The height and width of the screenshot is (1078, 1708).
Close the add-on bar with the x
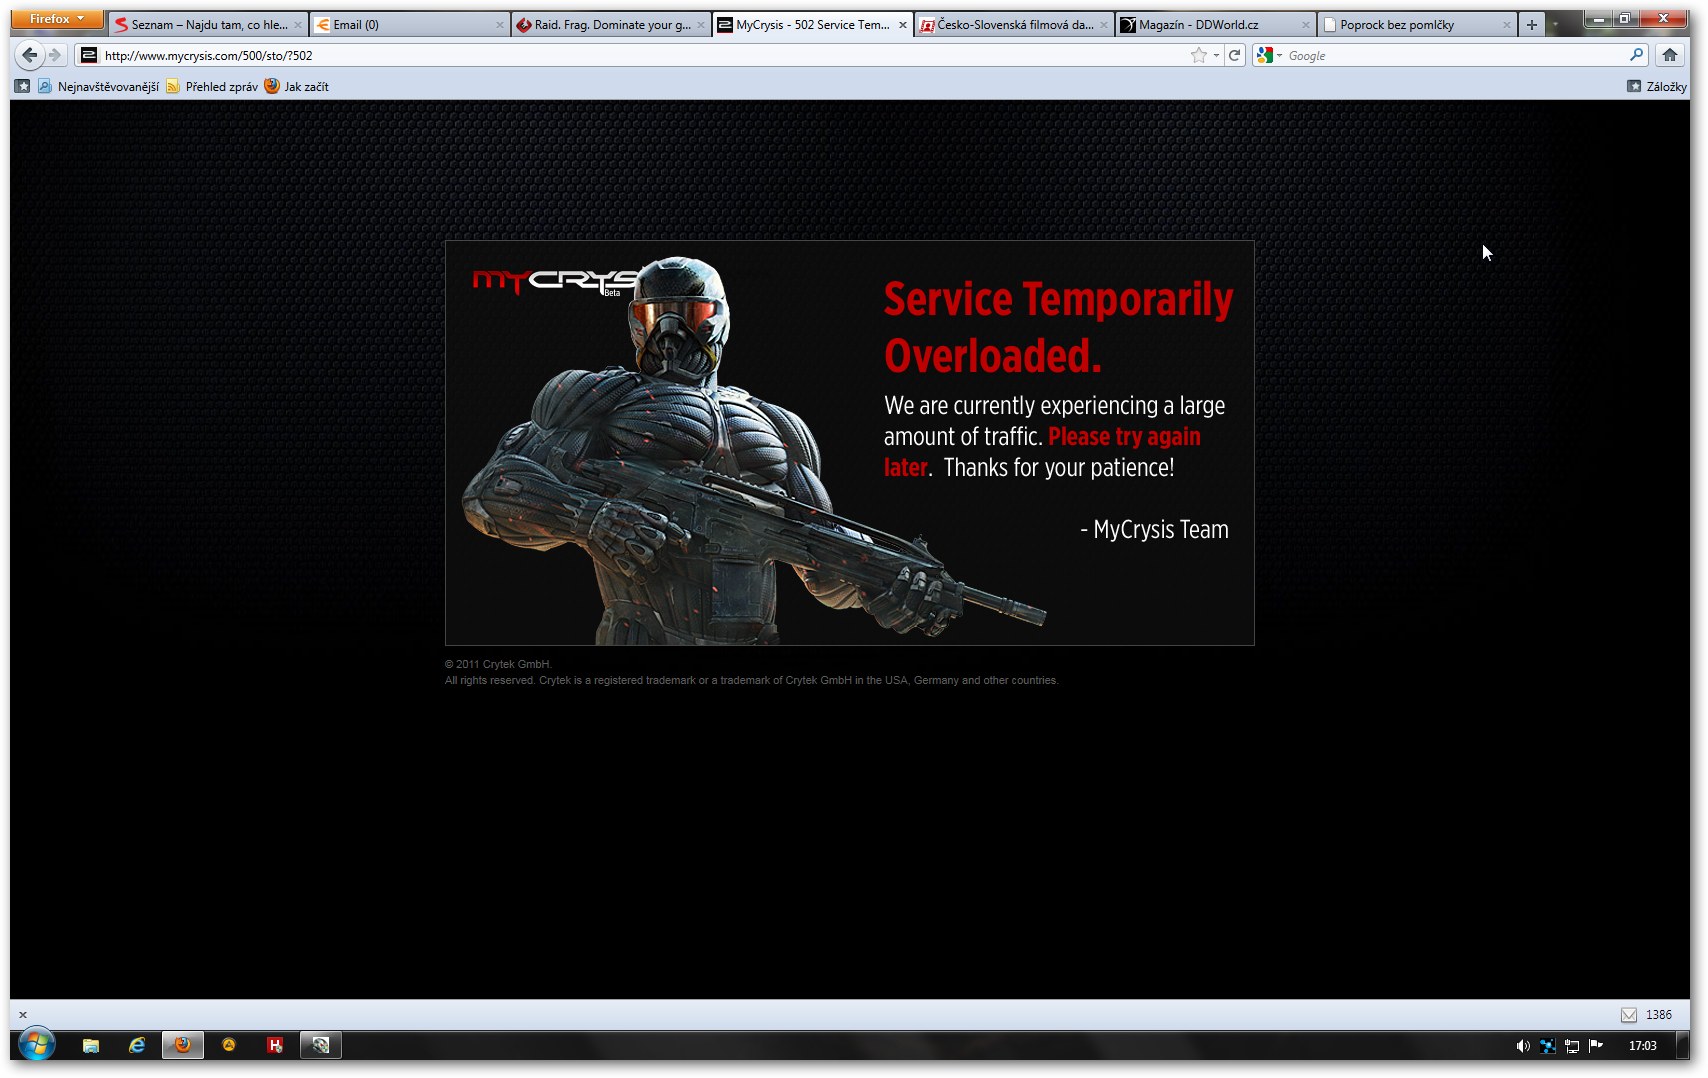point(23,1015)
